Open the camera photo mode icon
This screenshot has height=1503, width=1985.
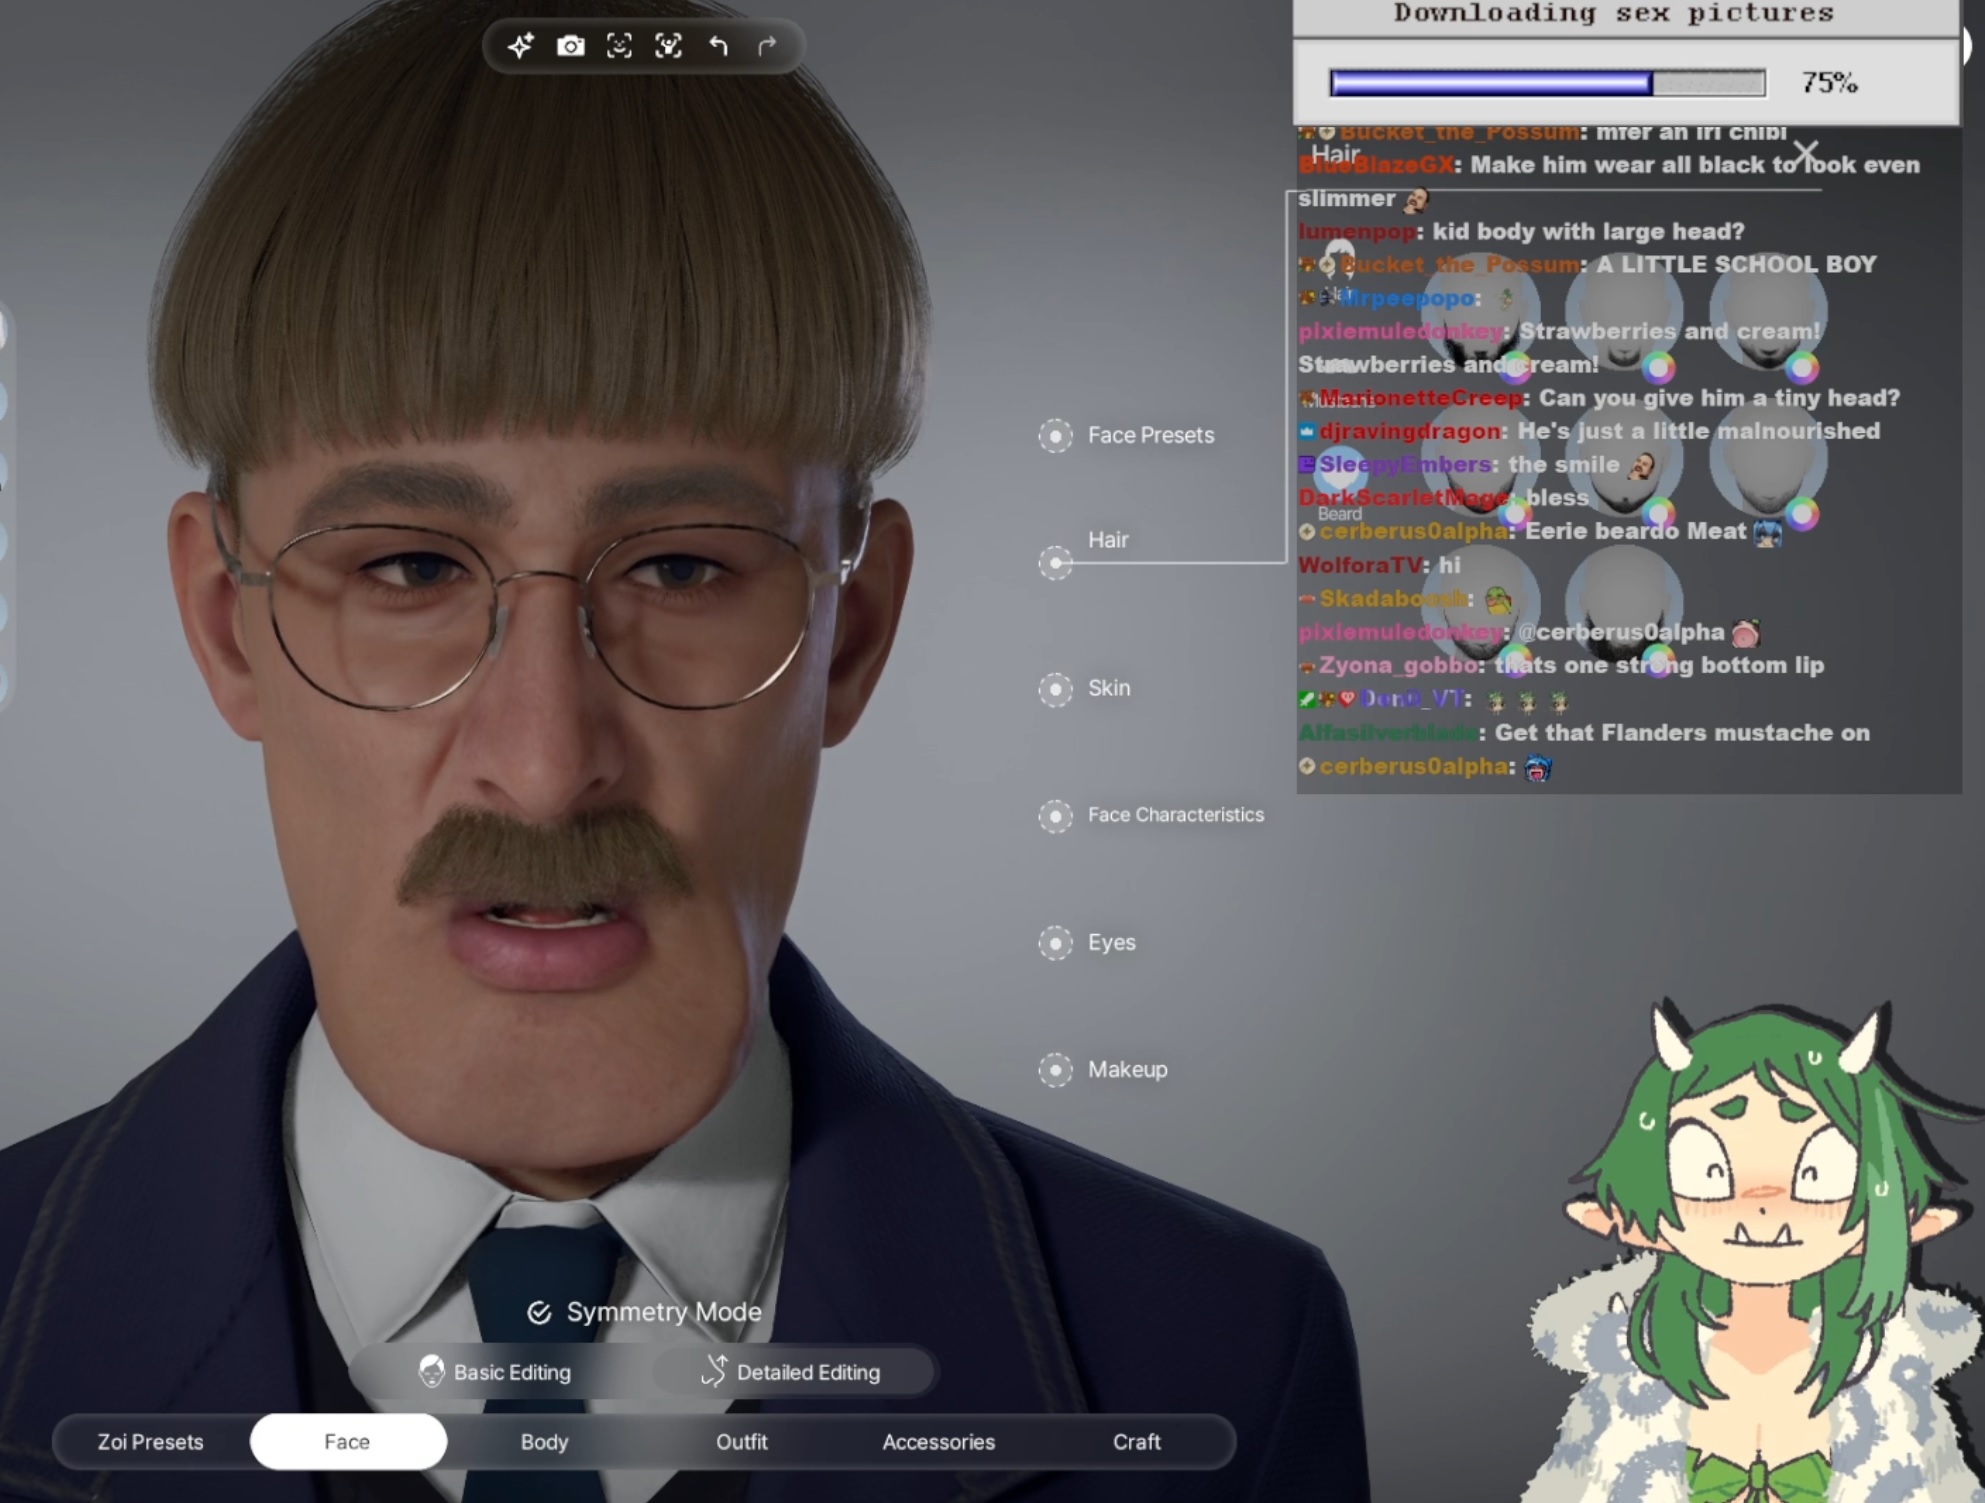pos(570,46)
